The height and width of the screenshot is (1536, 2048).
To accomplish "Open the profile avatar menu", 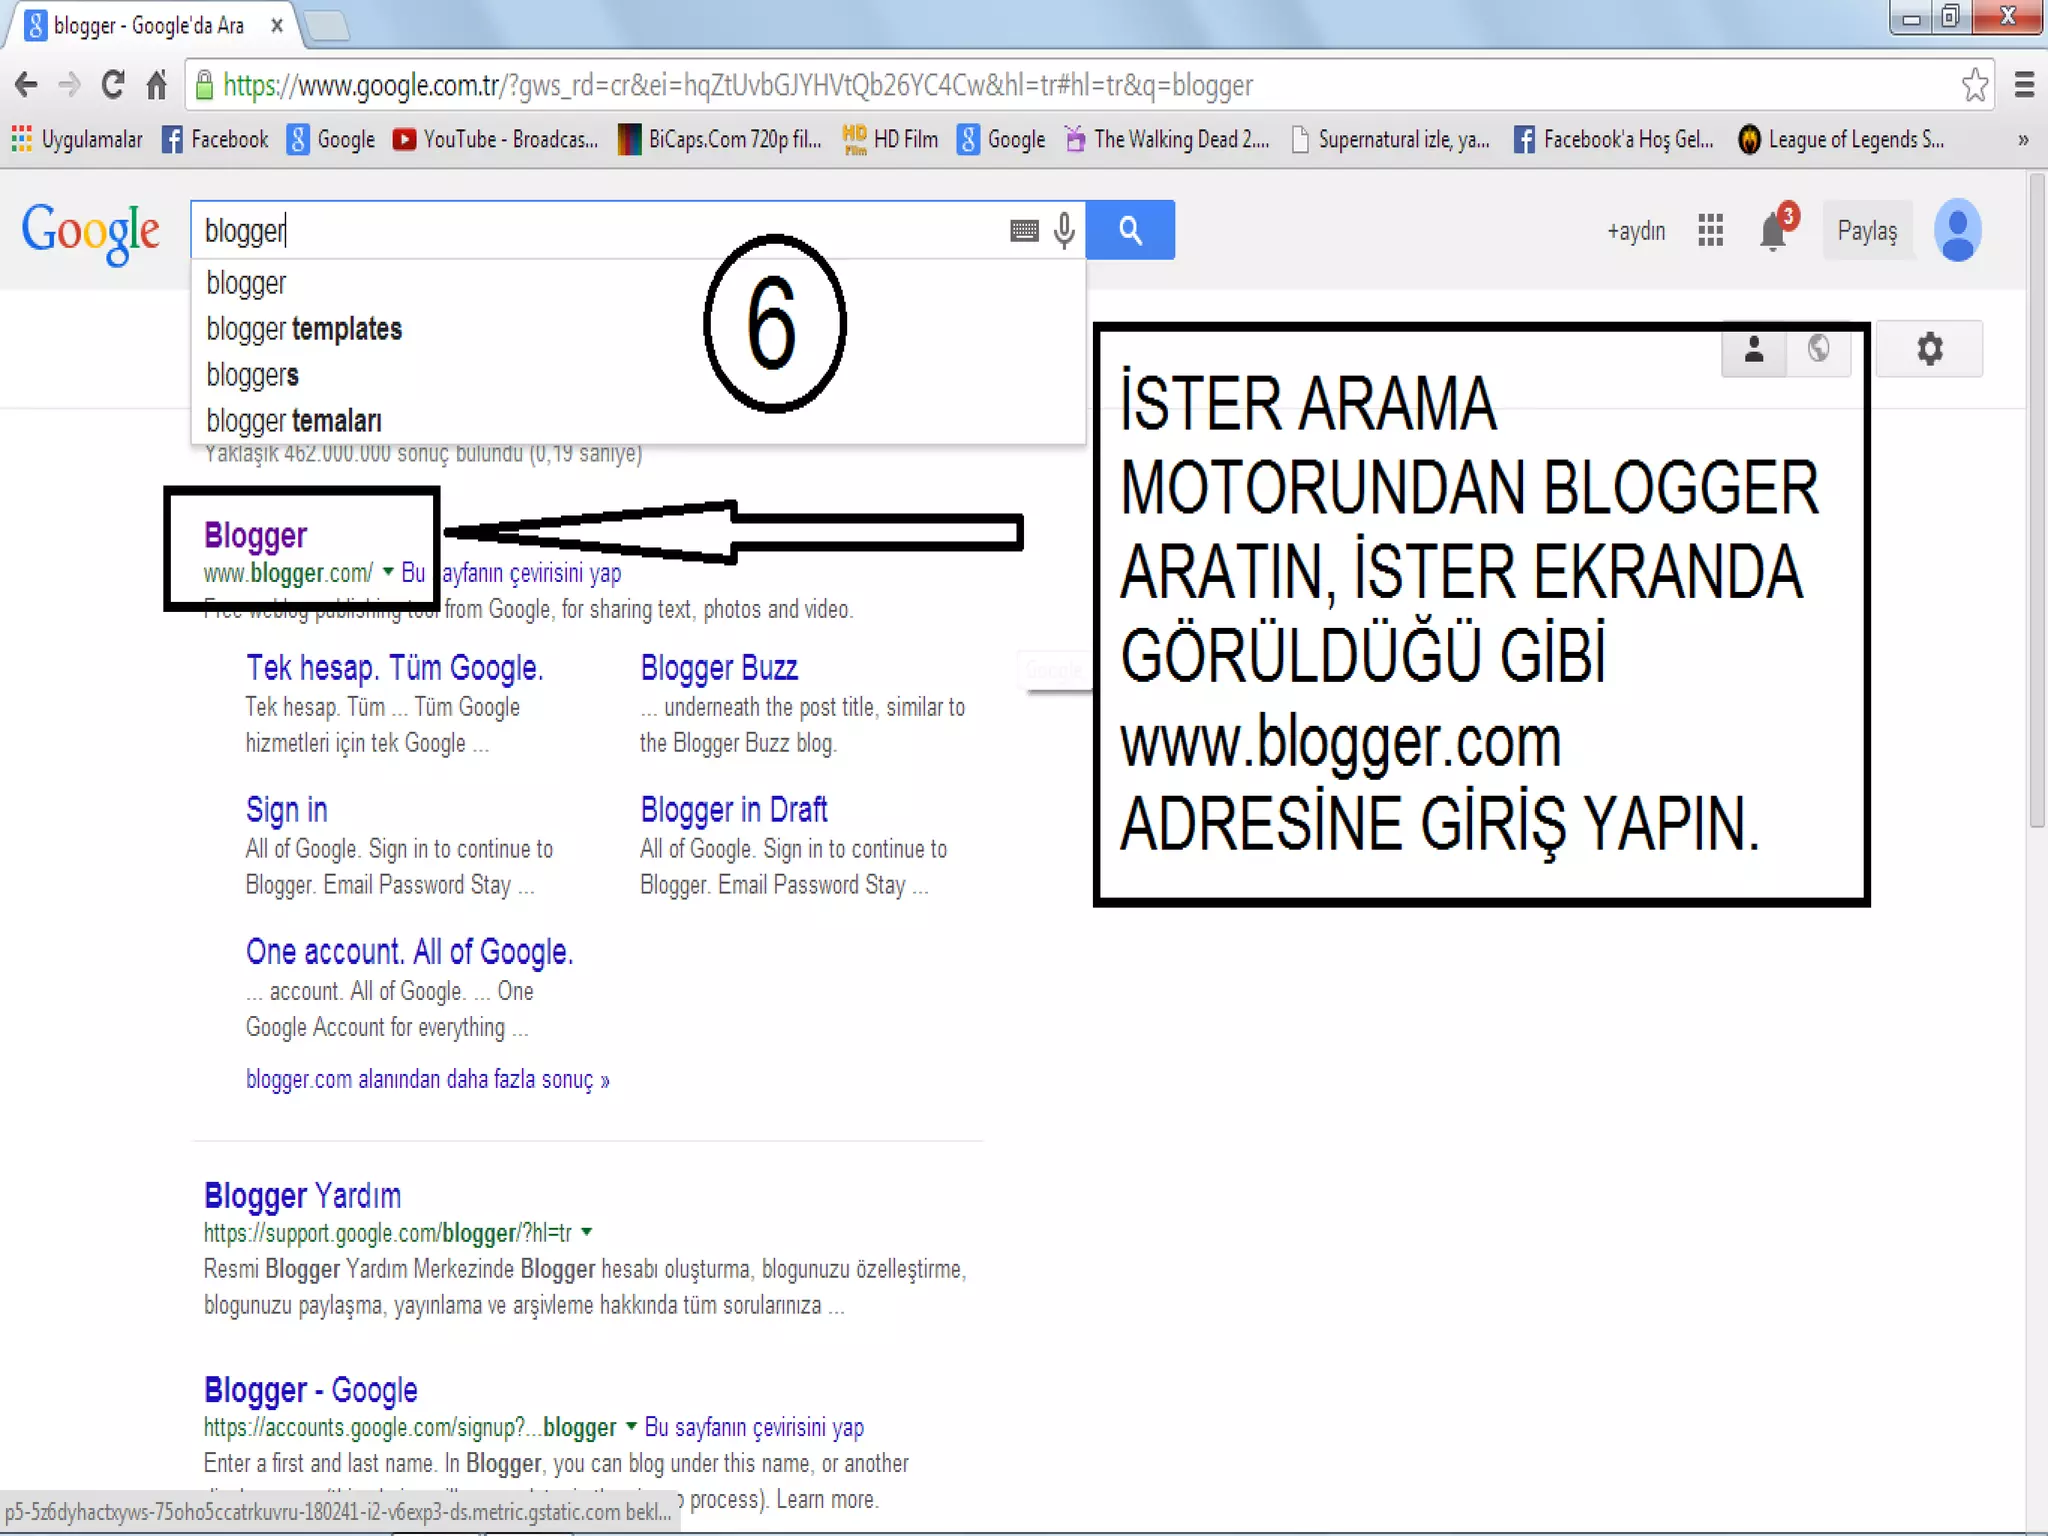I will tap(1958, 230).
